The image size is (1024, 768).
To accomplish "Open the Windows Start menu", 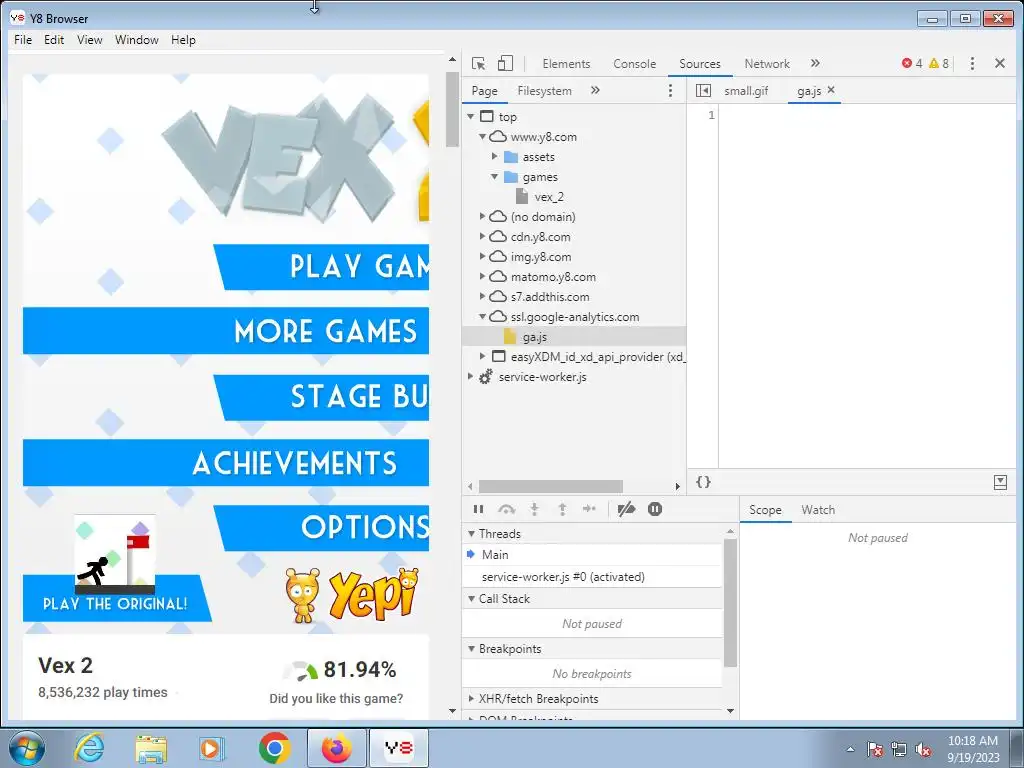I will coord(27,748).
